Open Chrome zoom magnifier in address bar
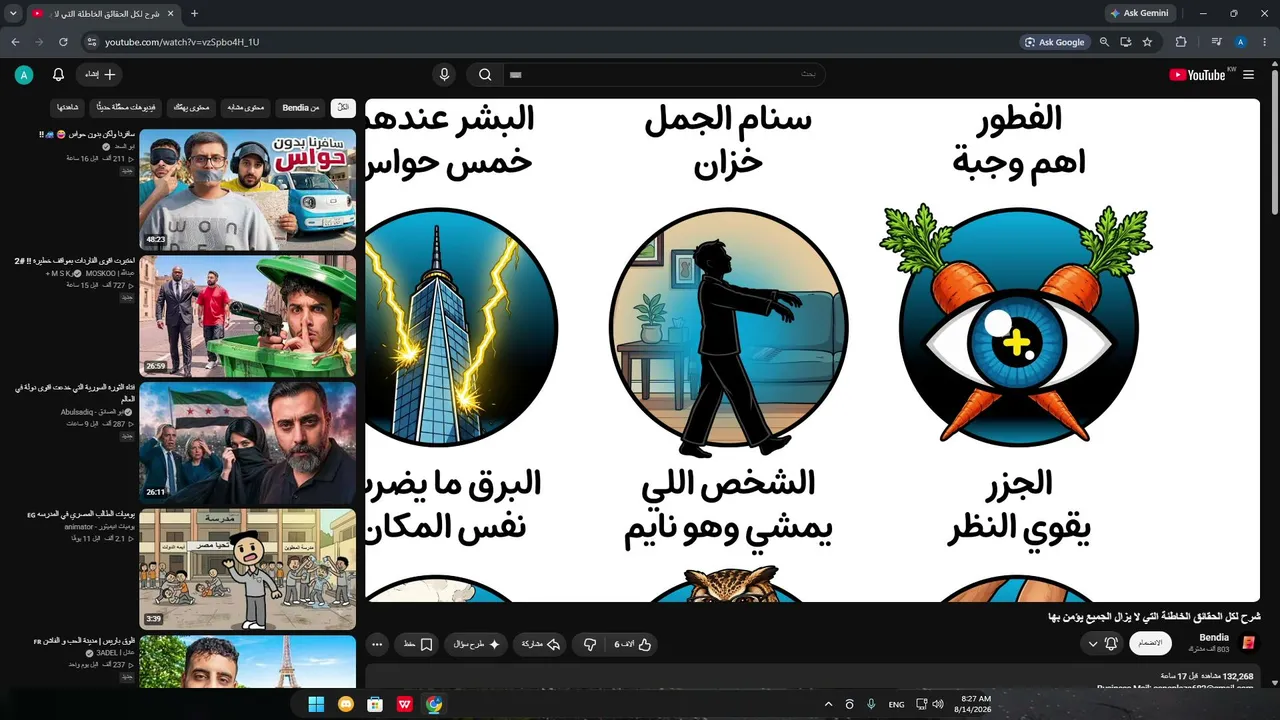Screen dimensions: 1280x720 1104,42
